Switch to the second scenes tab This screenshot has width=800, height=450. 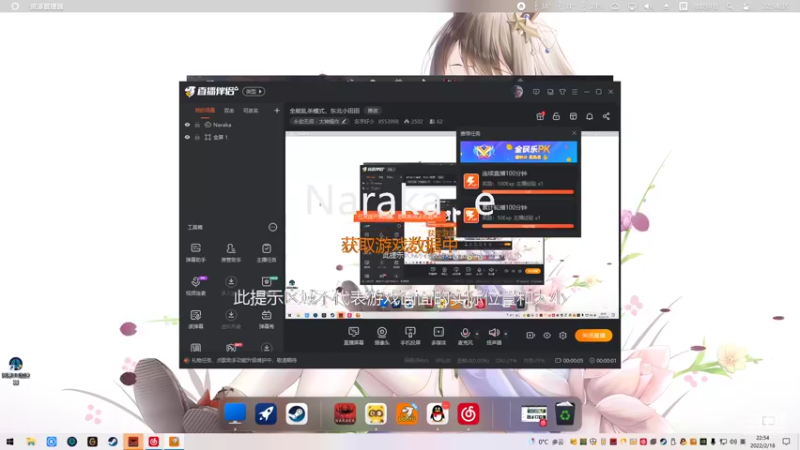pyautogui.click(x=229, y=110)
